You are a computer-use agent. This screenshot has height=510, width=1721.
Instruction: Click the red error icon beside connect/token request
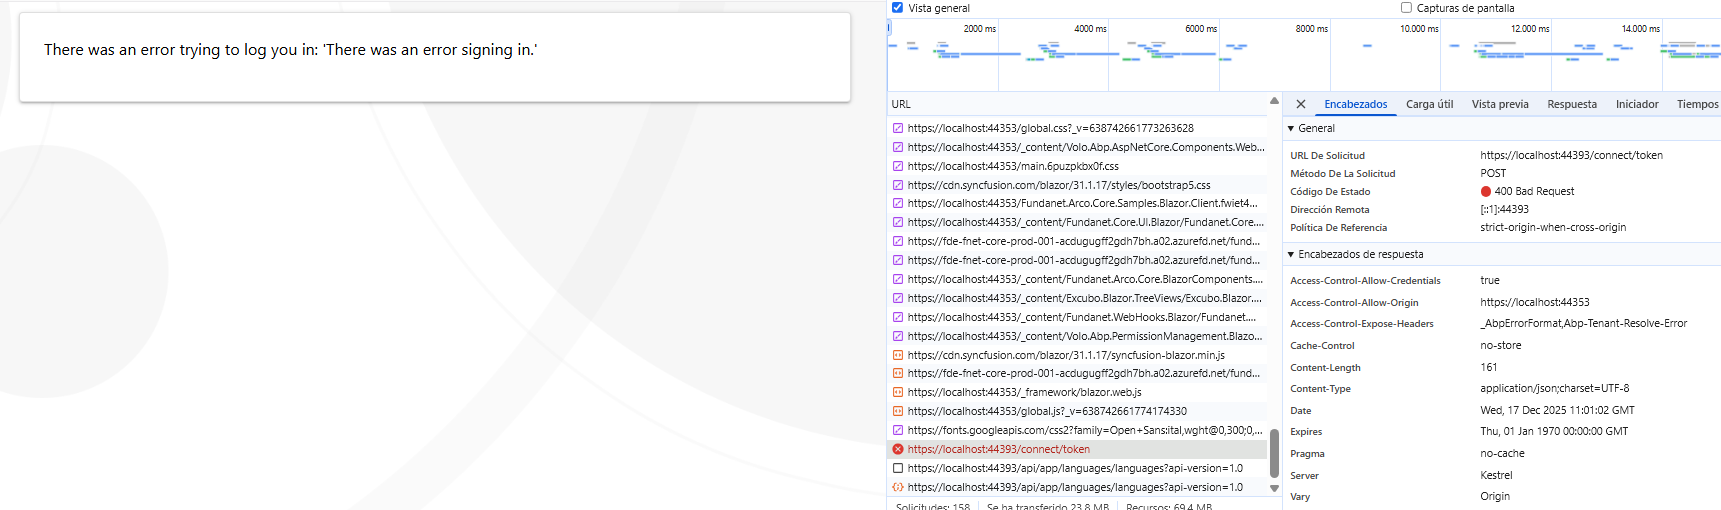(897, 449)
